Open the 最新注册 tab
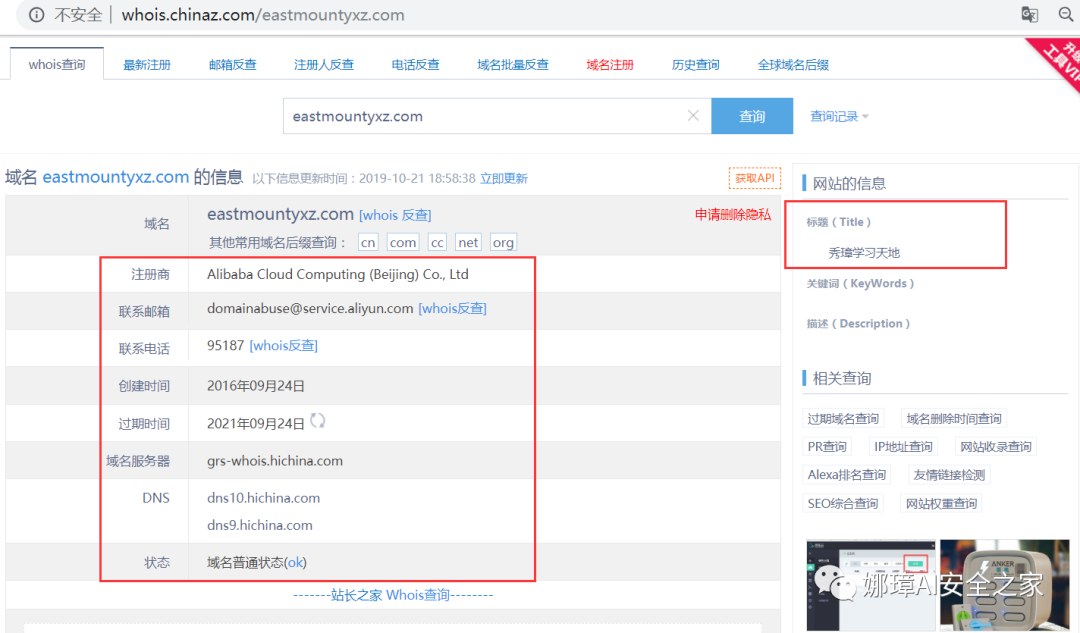 pos(147,65)
